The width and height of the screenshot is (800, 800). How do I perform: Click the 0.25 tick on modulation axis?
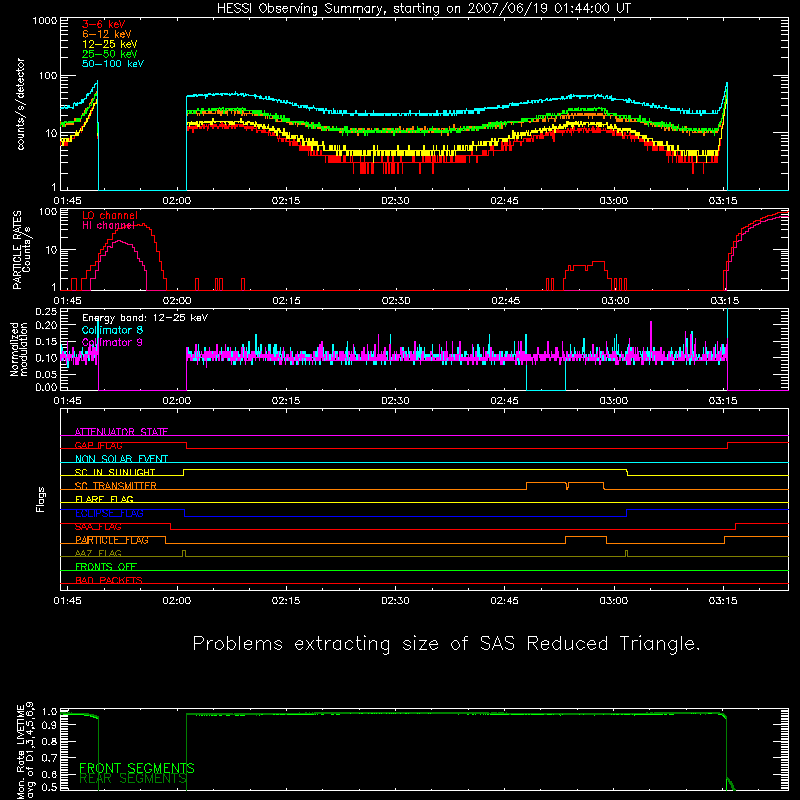[x=46, y=312]
